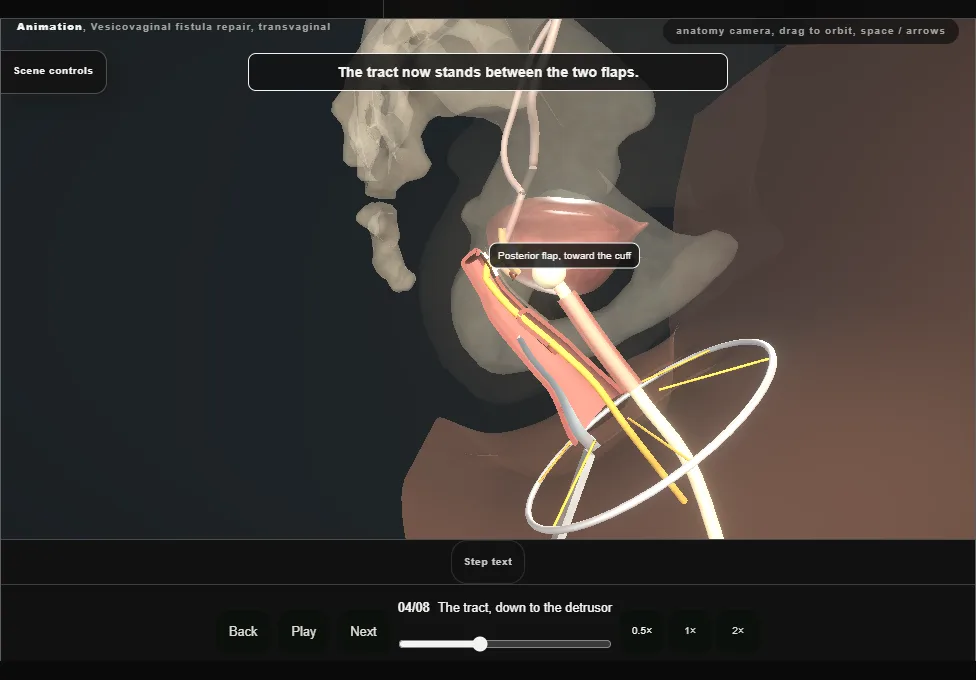Click the step title 'The tract, down to the detrusor'
This screenshot has height=680, width=976.
525,608
